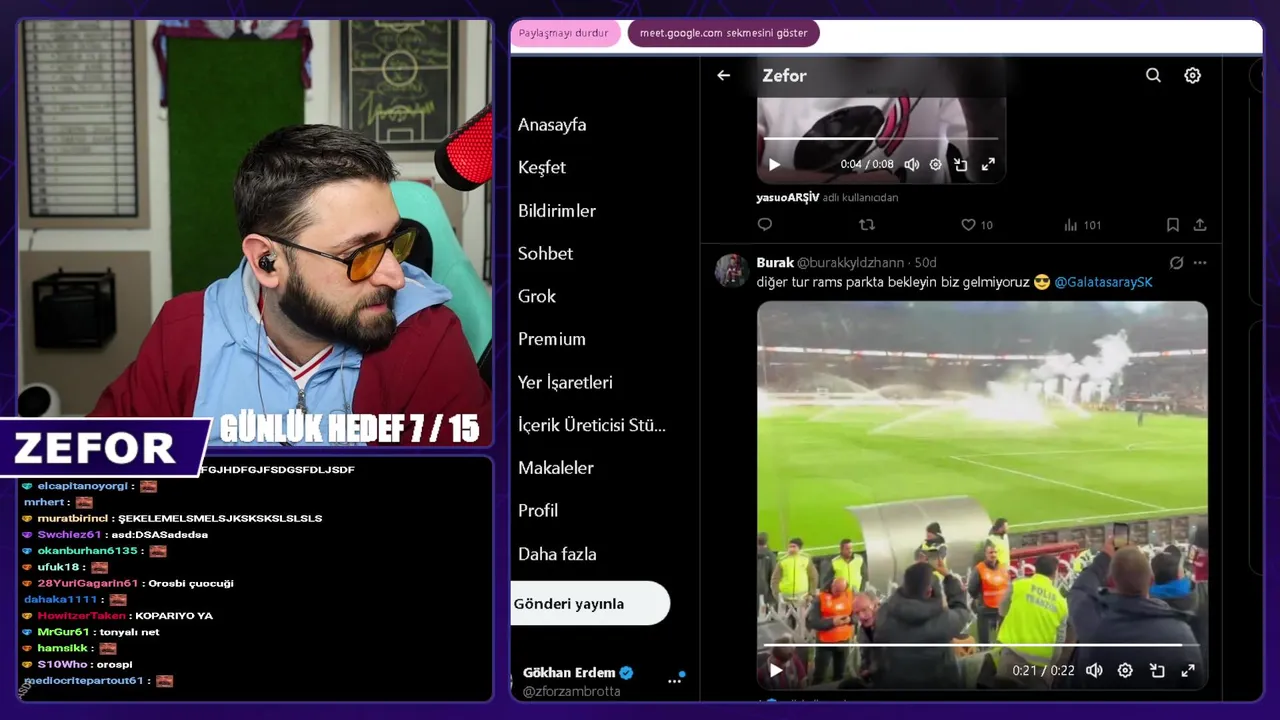The height and width of the screenshot is (720, 1280).
Task: Open Profil in the sidebar
Action: click(538, 511)
